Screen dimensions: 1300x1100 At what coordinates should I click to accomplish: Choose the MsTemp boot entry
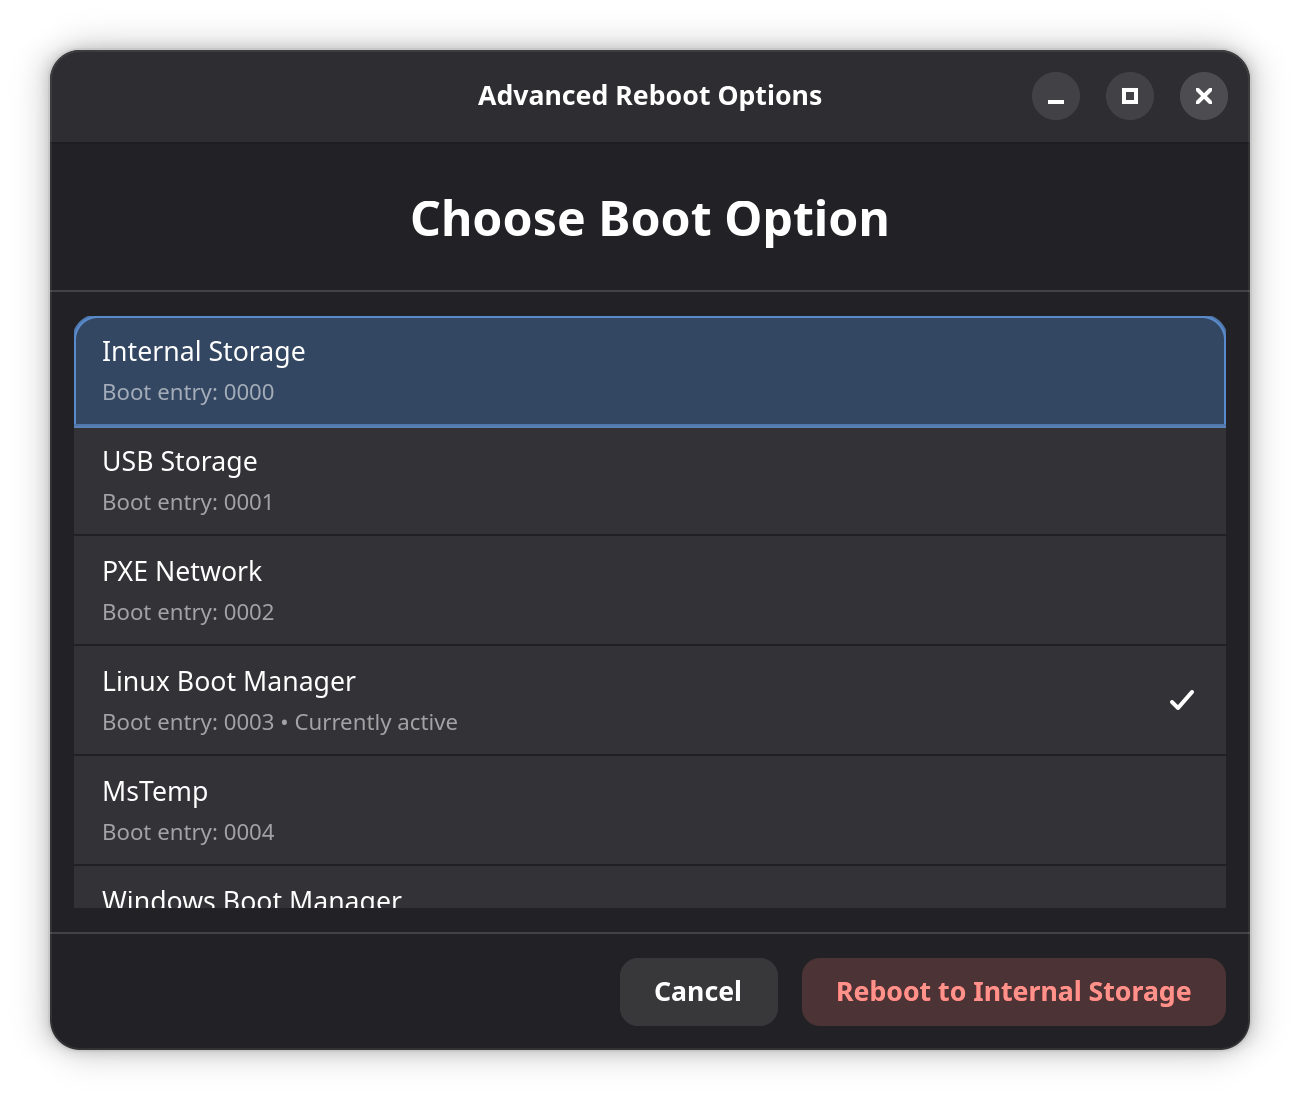[650, 811]
